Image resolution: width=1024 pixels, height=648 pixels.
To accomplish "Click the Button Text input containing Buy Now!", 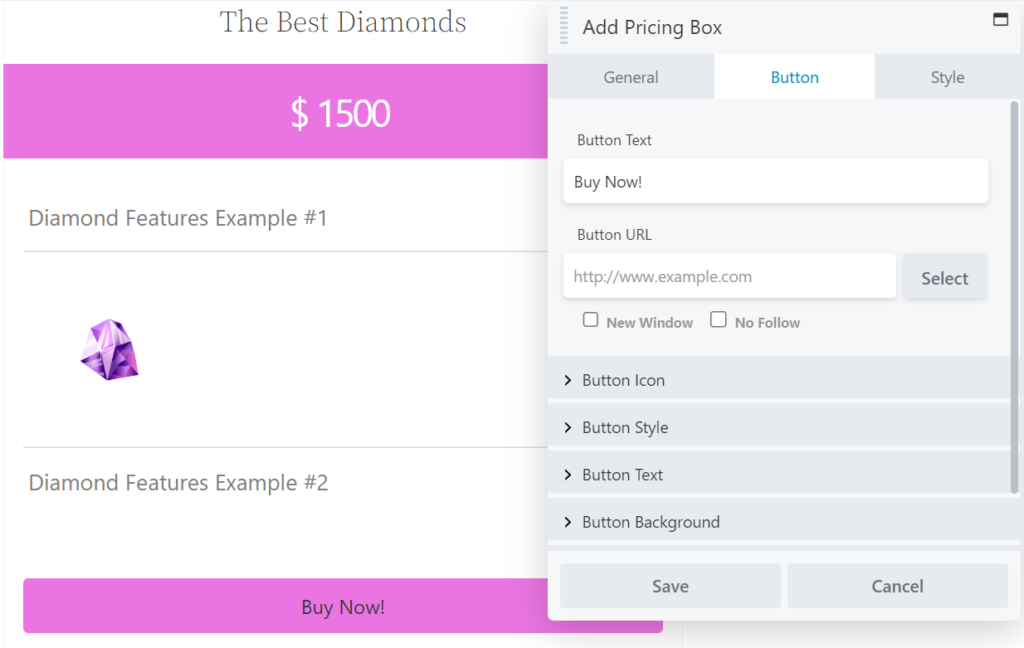I will pyautogui.click(x=775, y=181).
